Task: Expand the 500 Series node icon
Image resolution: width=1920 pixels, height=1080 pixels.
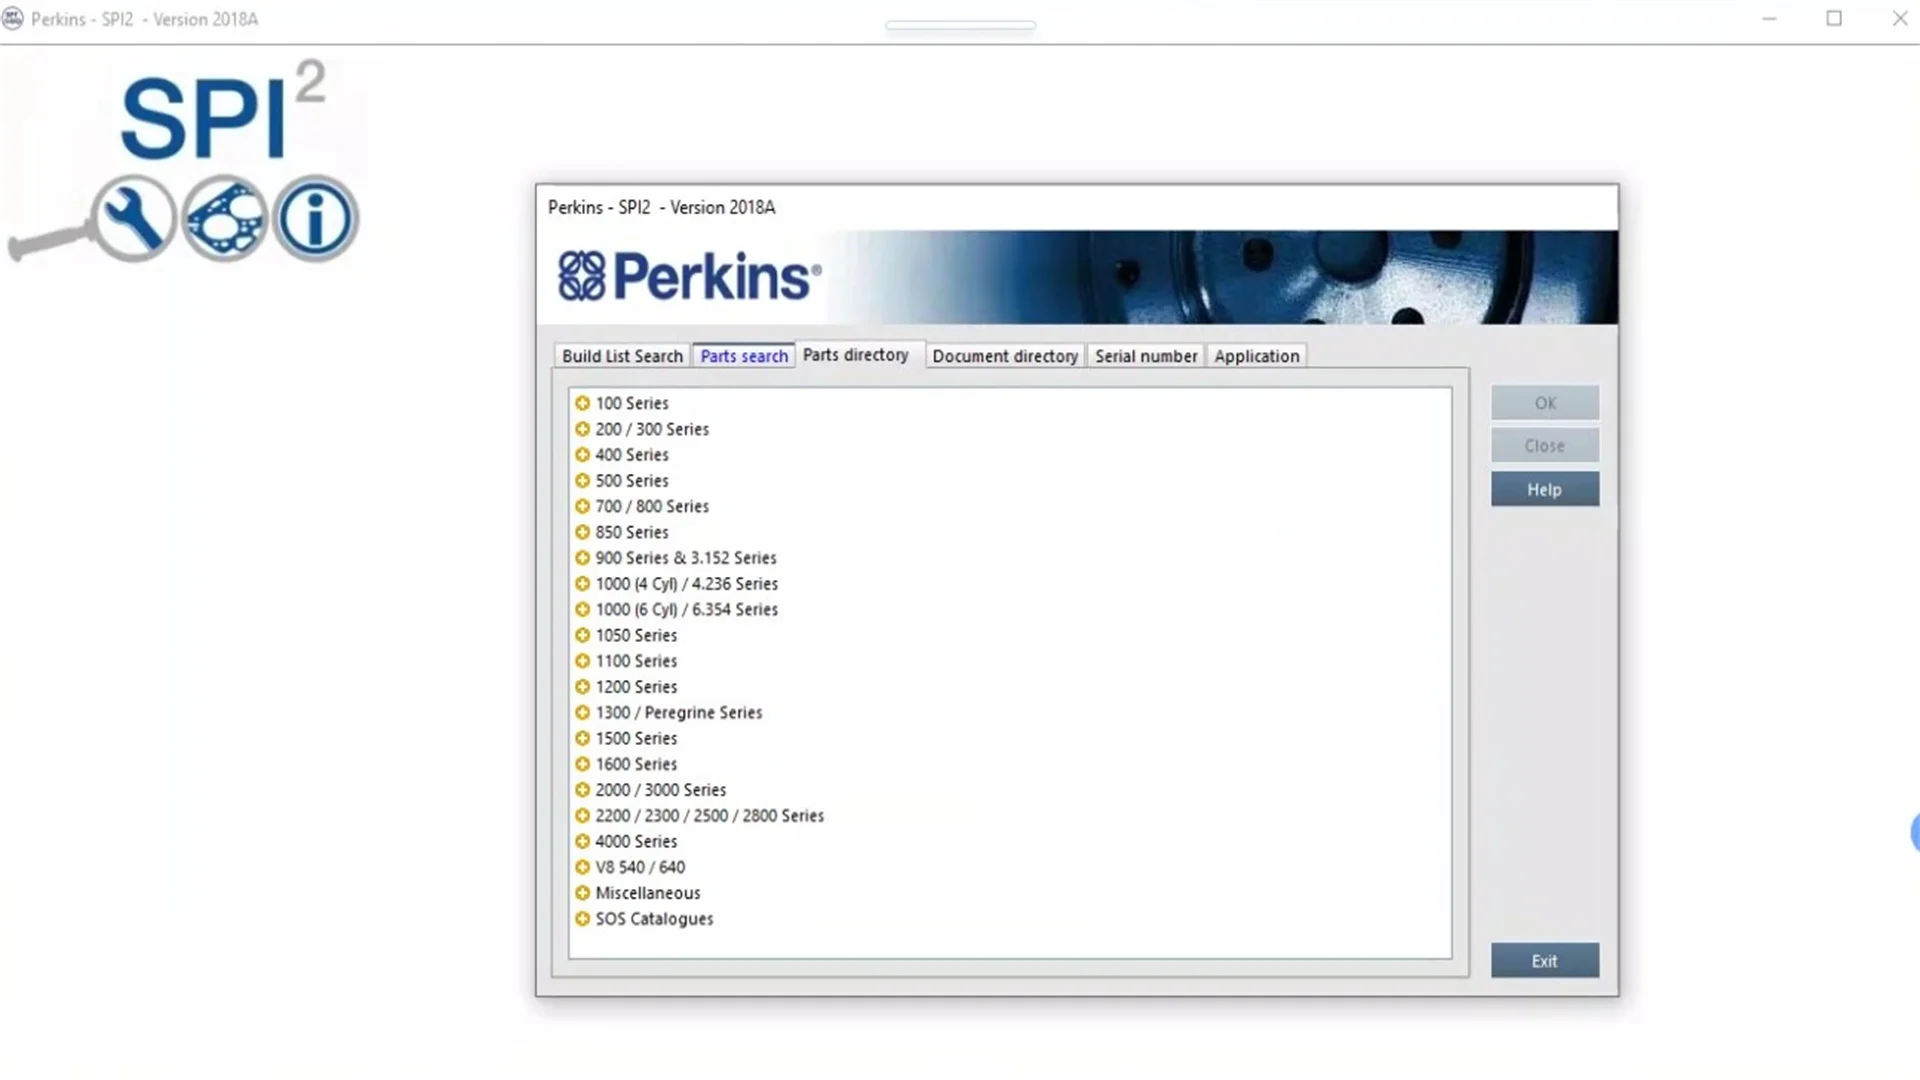Action: click(582, 481)
